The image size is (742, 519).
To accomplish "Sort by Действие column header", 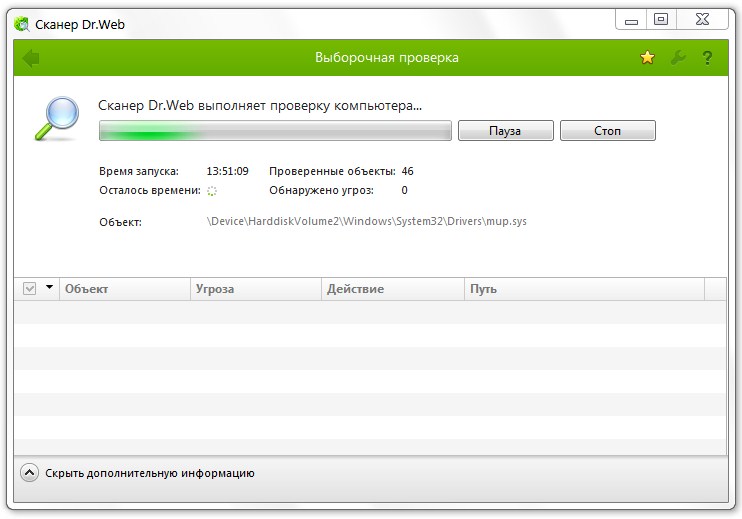I will (x=393, y=289).
